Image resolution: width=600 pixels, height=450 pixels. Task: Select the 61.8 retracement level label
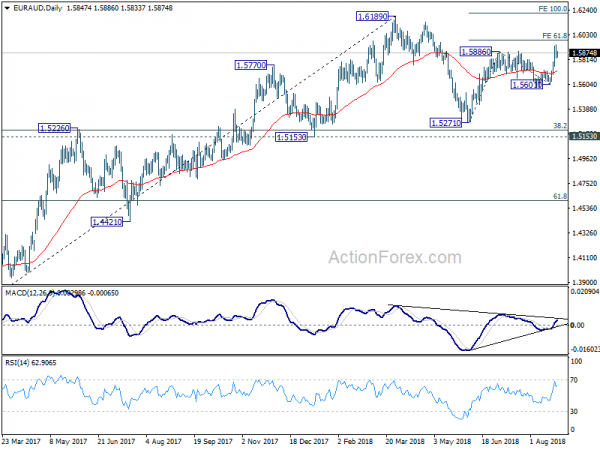click(x=560, y=196)
